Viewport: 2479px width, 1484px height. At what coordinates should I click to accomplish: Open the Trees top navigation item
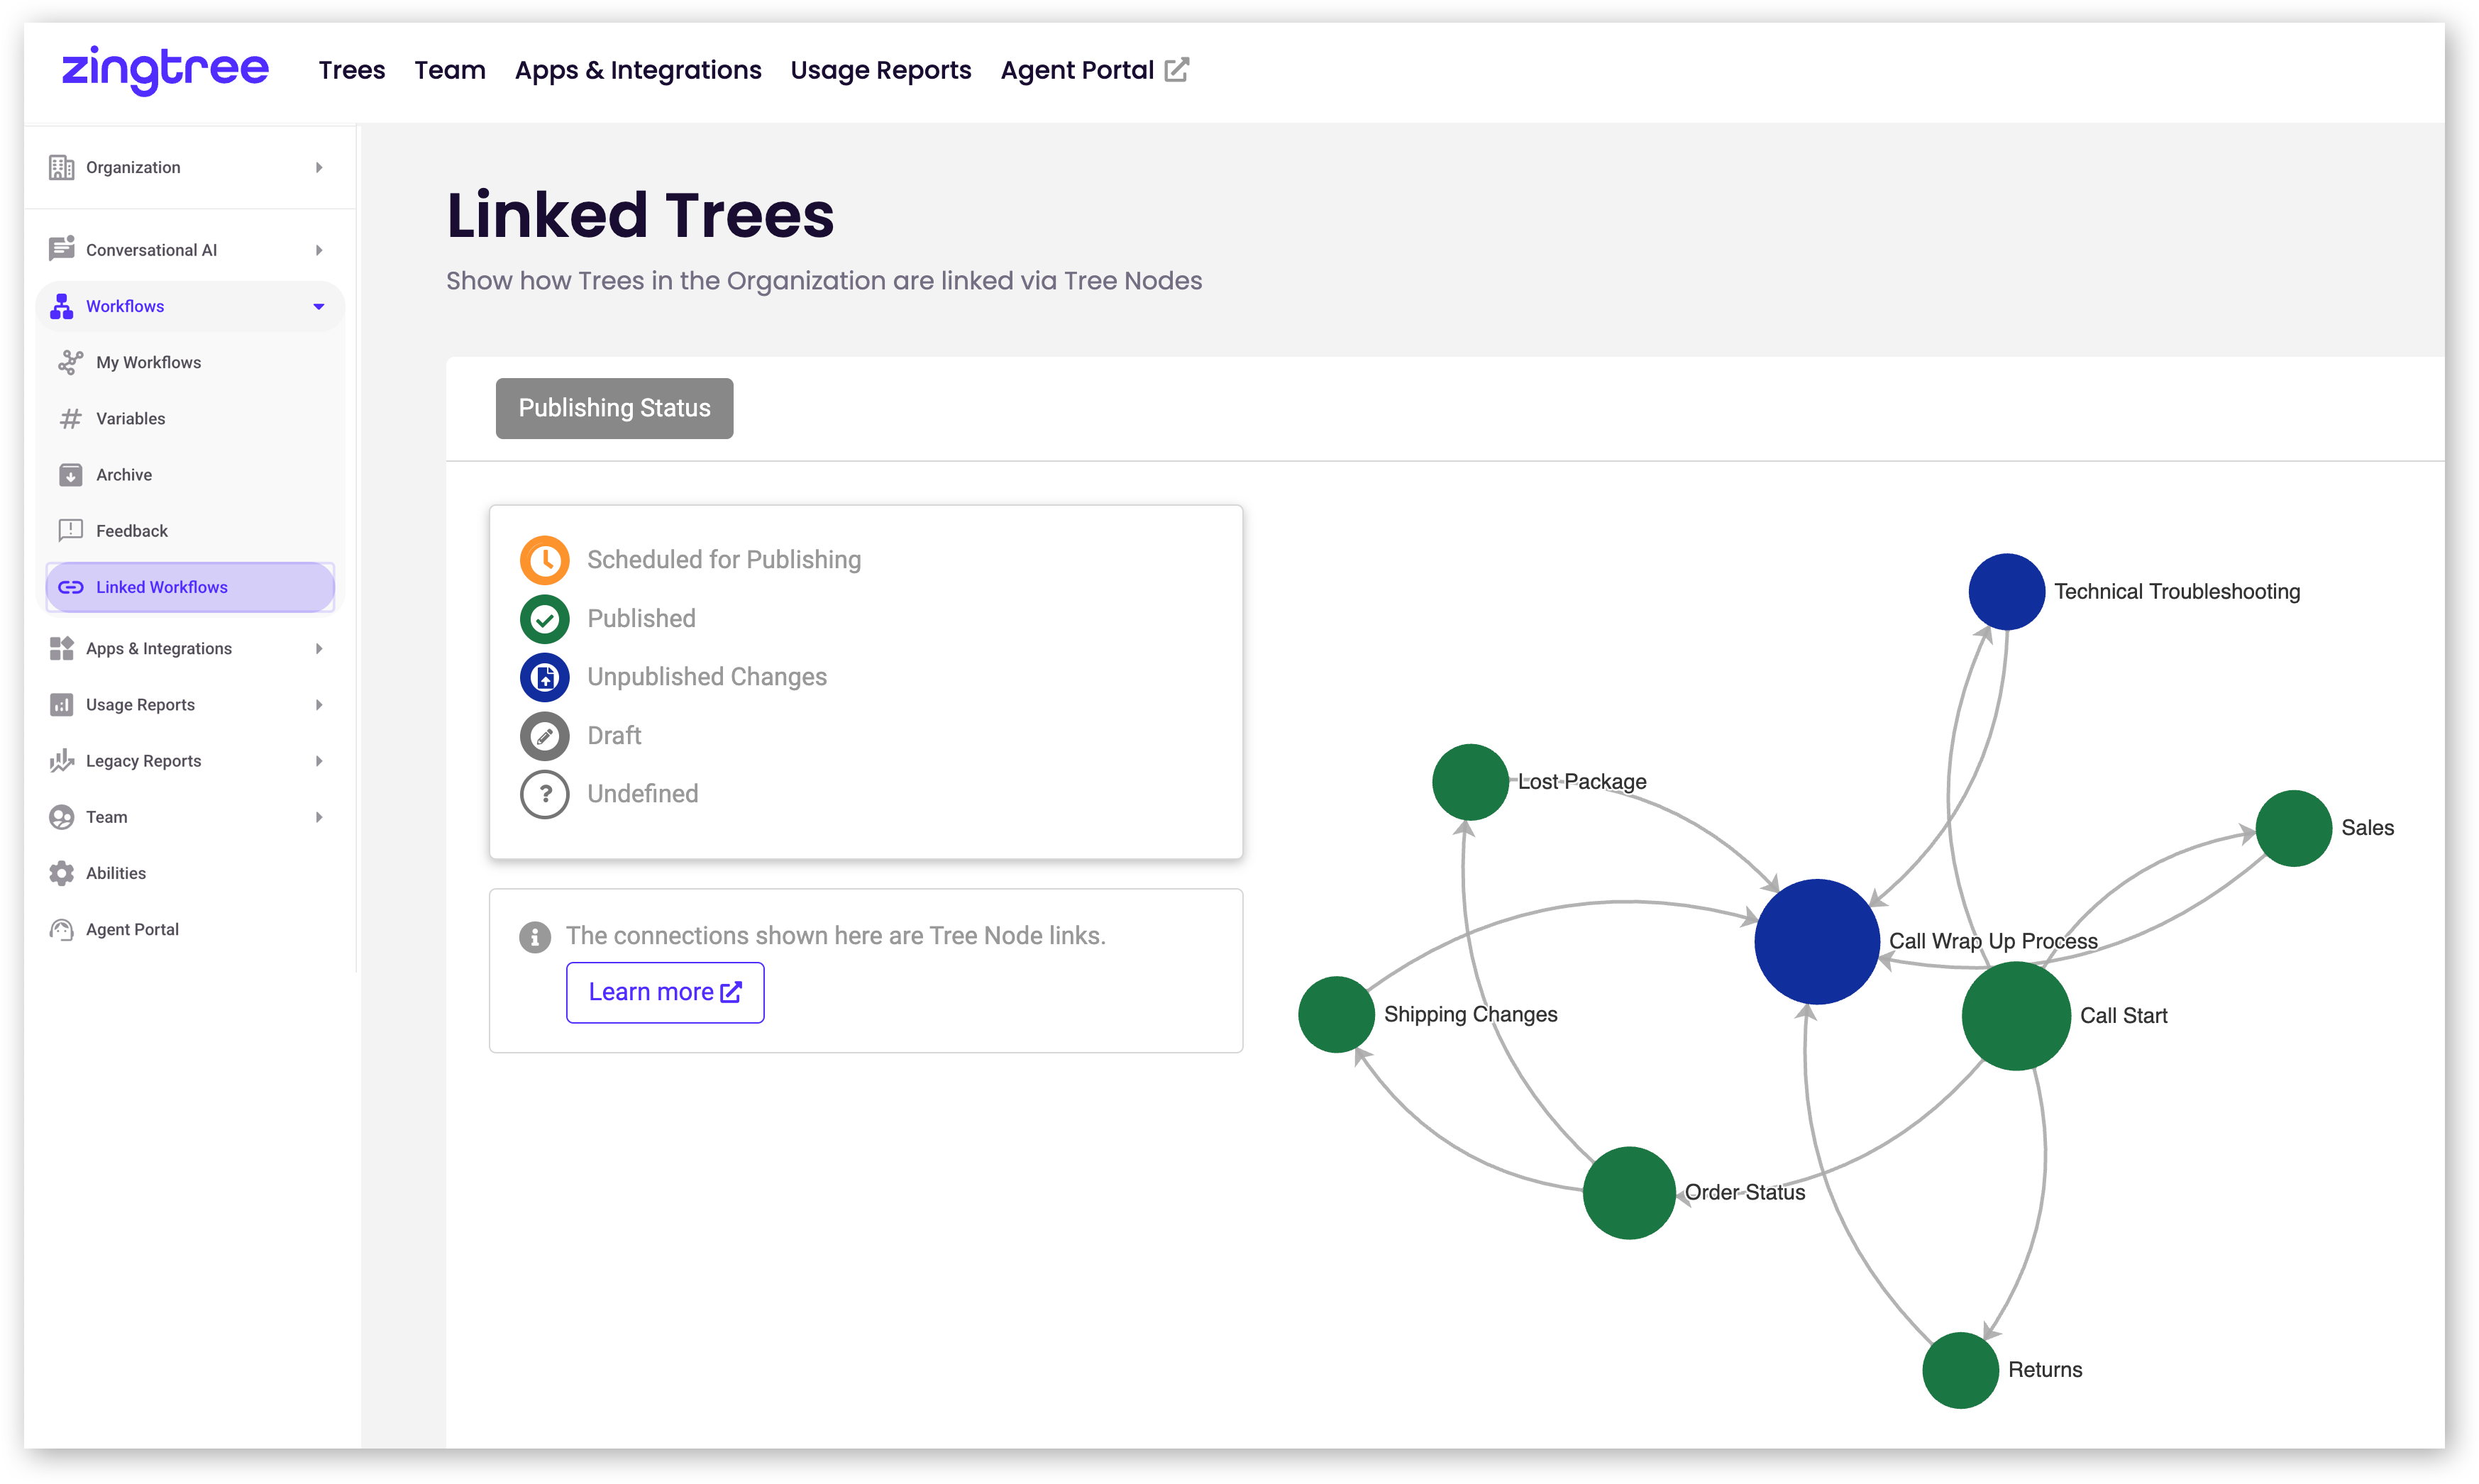(x=352, y=70)
